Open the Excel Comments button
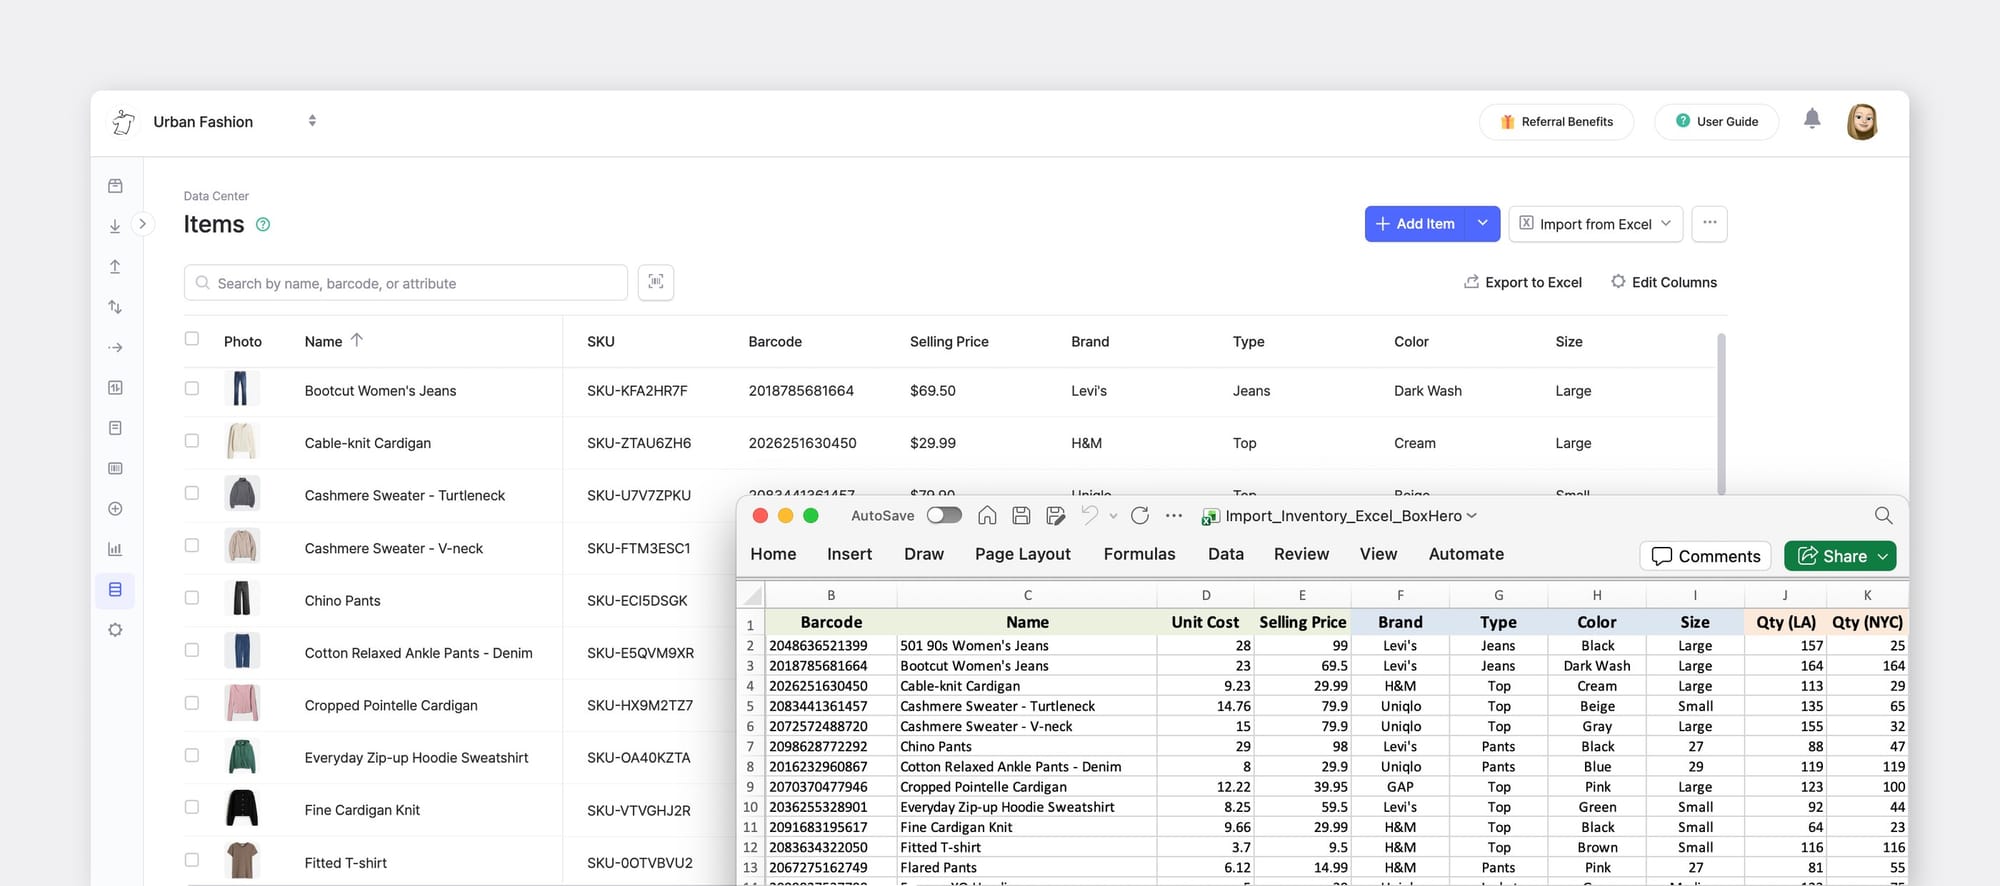The width and height of the screenshot is (2000, 886). click(1705, 556)
